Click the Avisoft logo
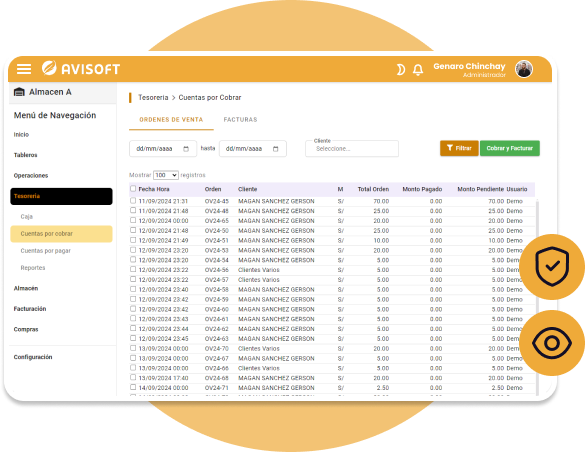 pyautogui.click(x=81, y=69)
